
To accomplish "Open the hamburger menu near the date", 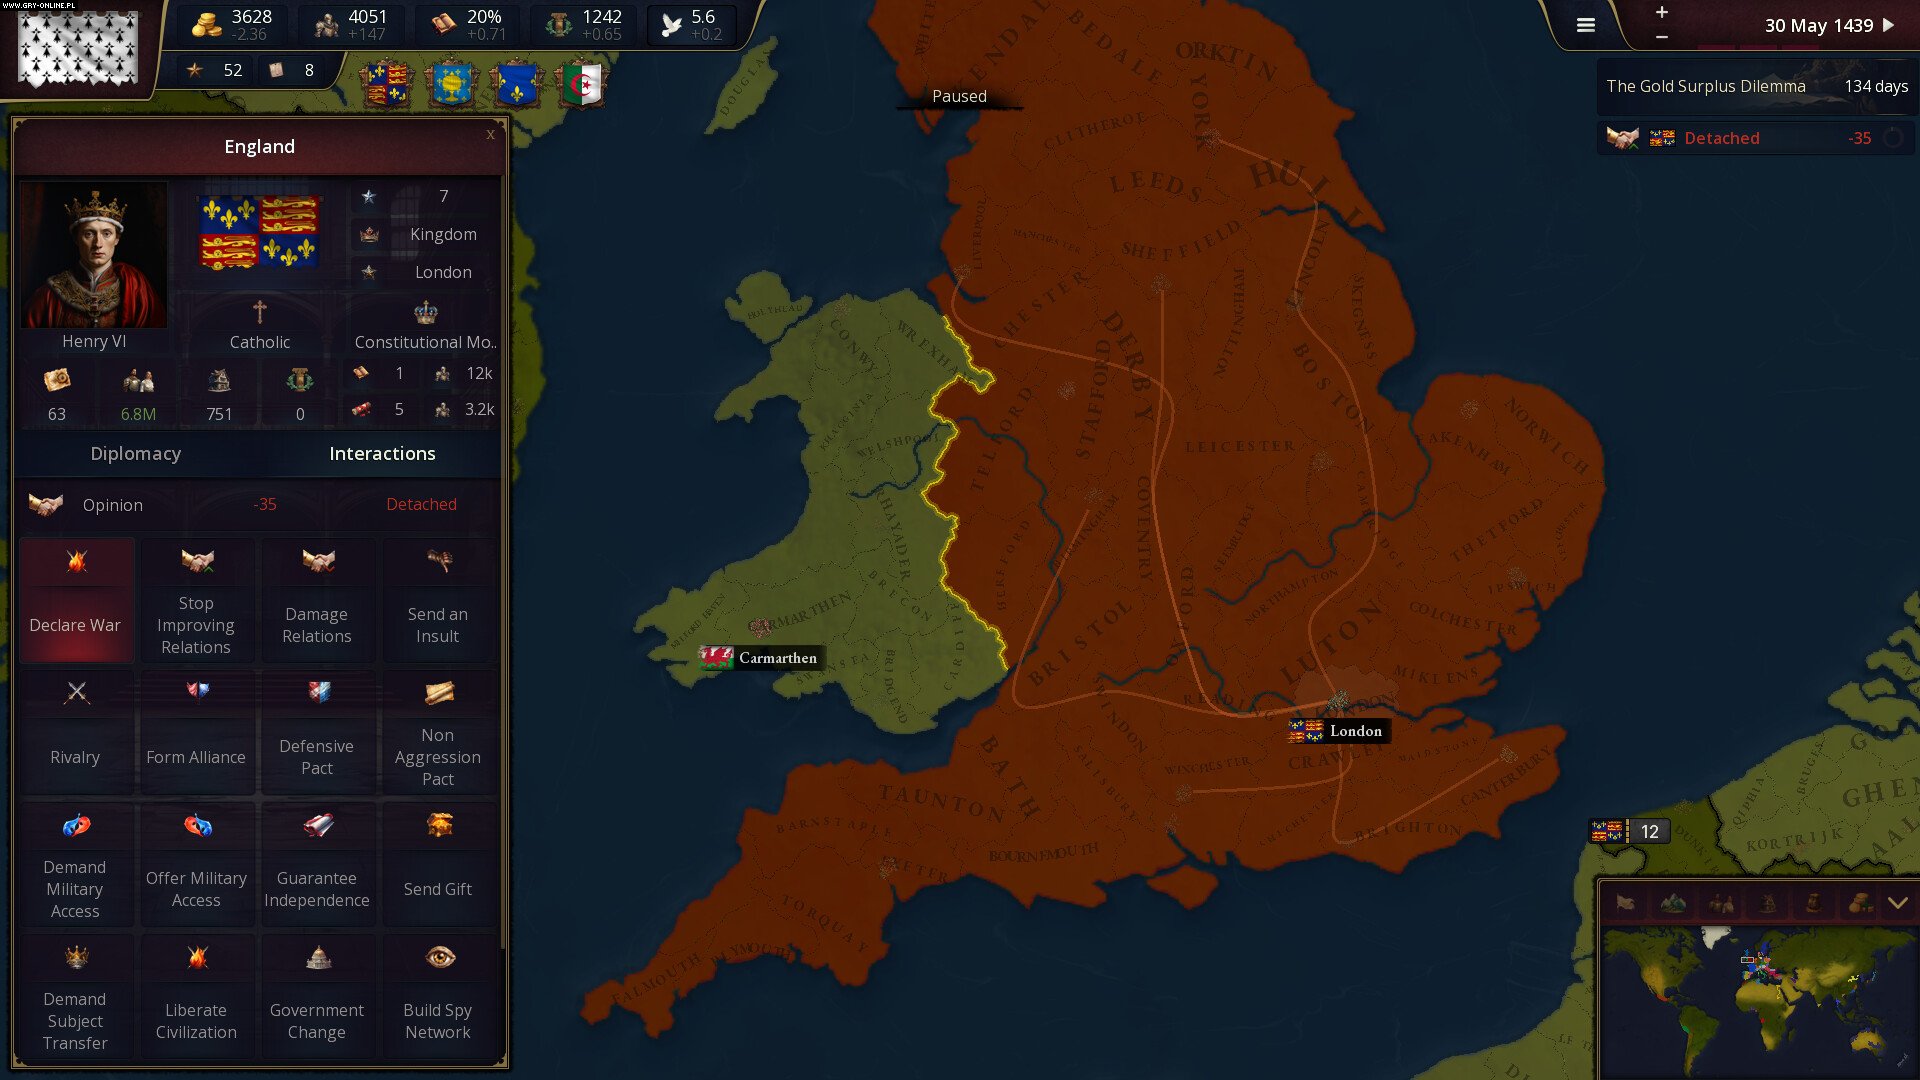I will coord(1585,25).
